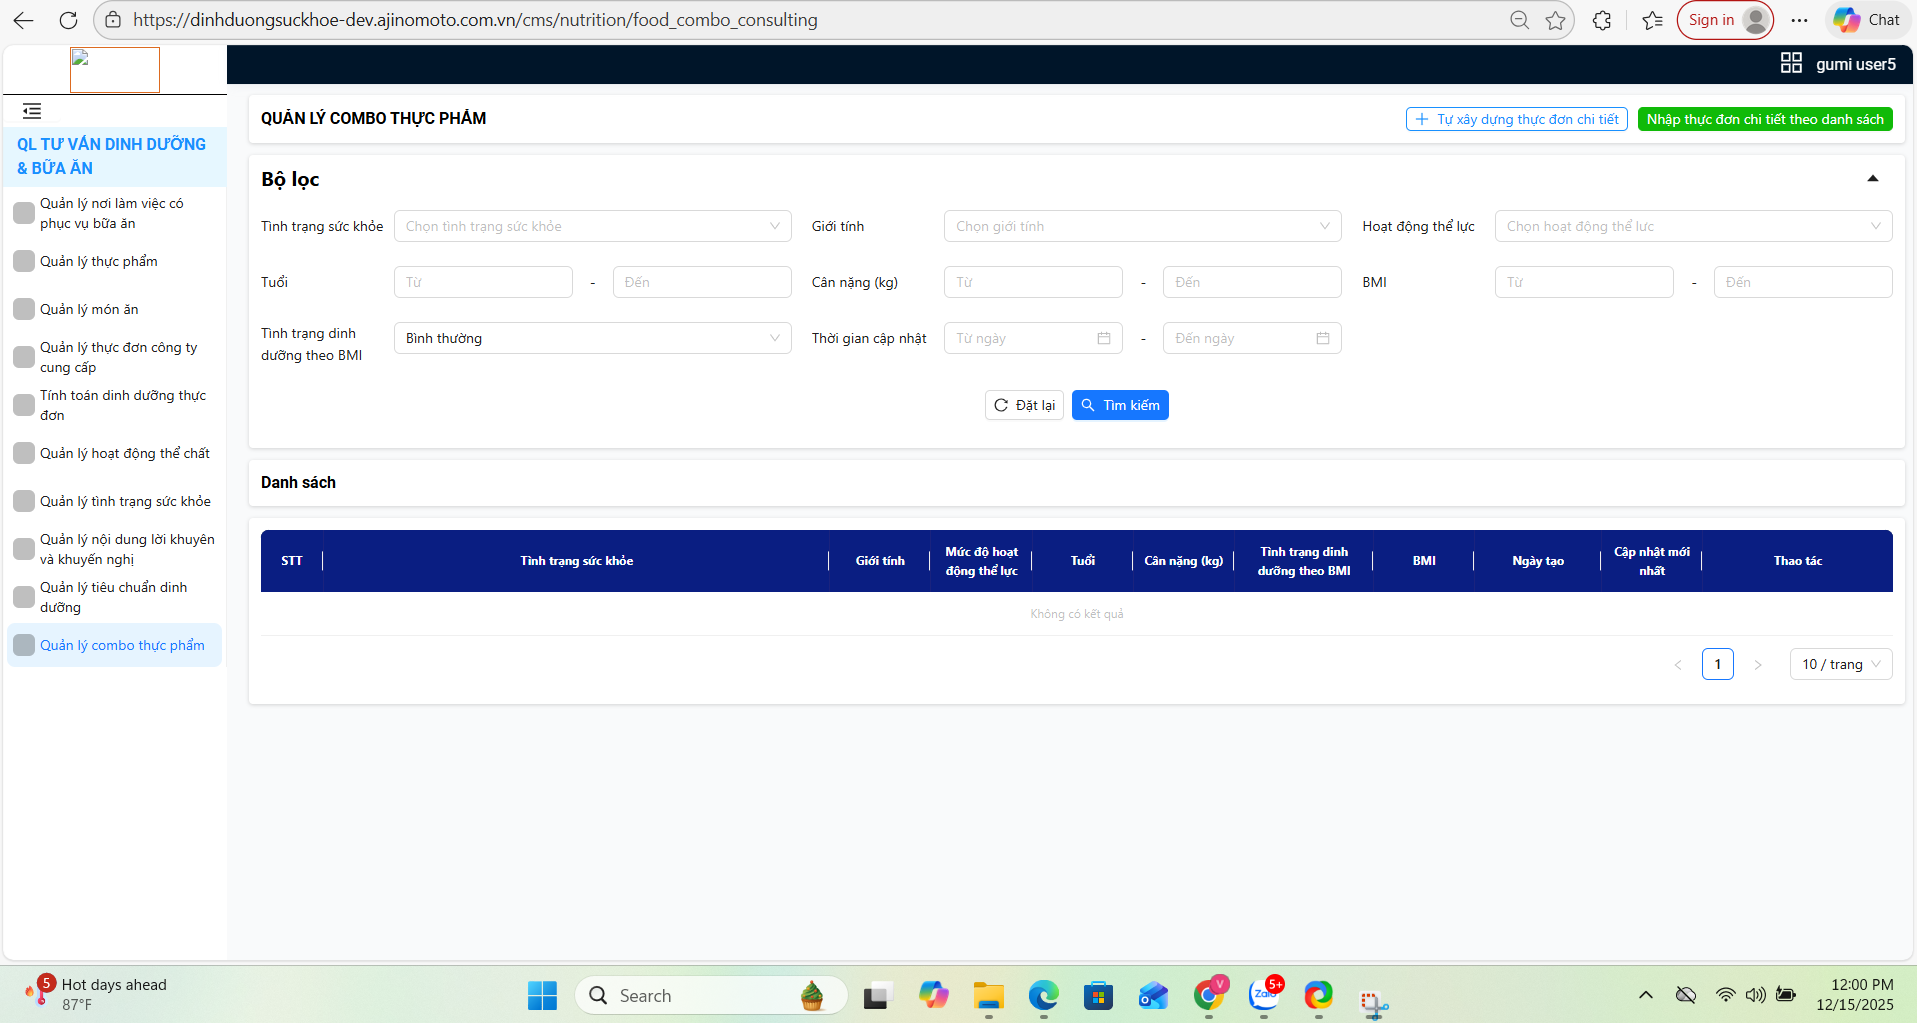
Task: Open the calendar icon in Đến ngày field
Action: pyautogui.click(x=1323, y=338)
